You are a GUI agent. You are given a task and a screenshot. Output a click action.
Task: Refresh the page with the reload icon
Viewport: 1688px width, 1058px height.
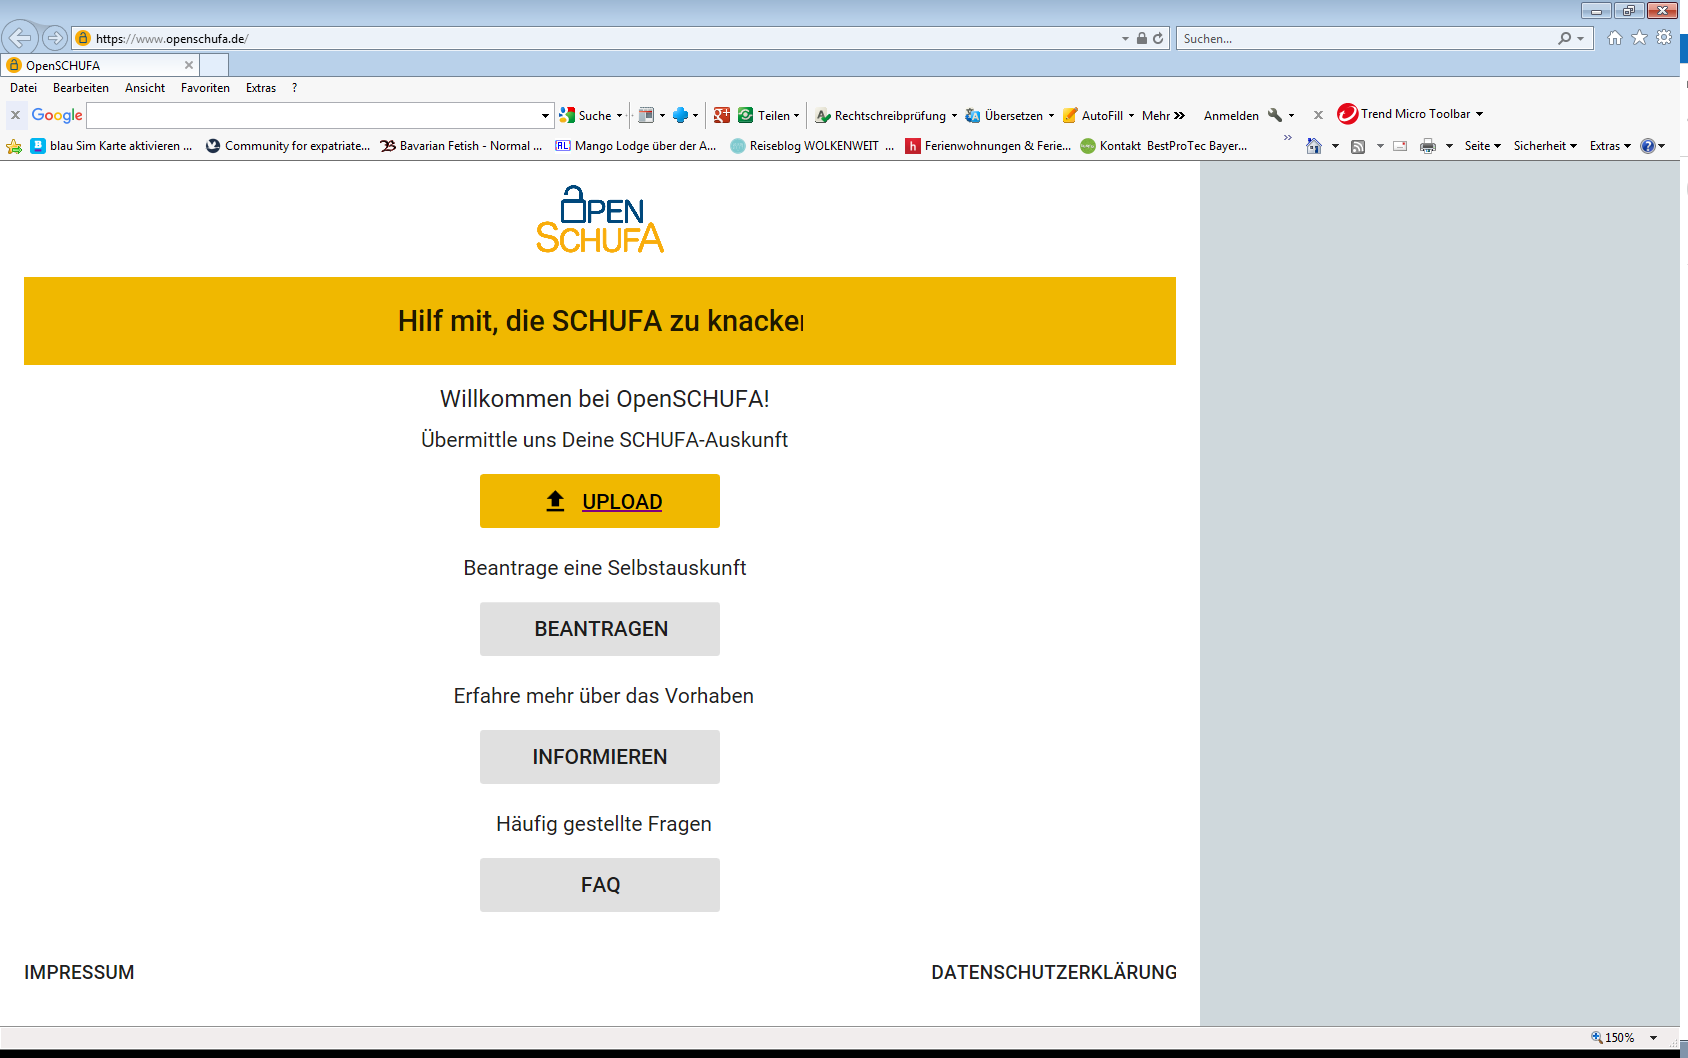pyautogui.click(x=1158, y=38)
